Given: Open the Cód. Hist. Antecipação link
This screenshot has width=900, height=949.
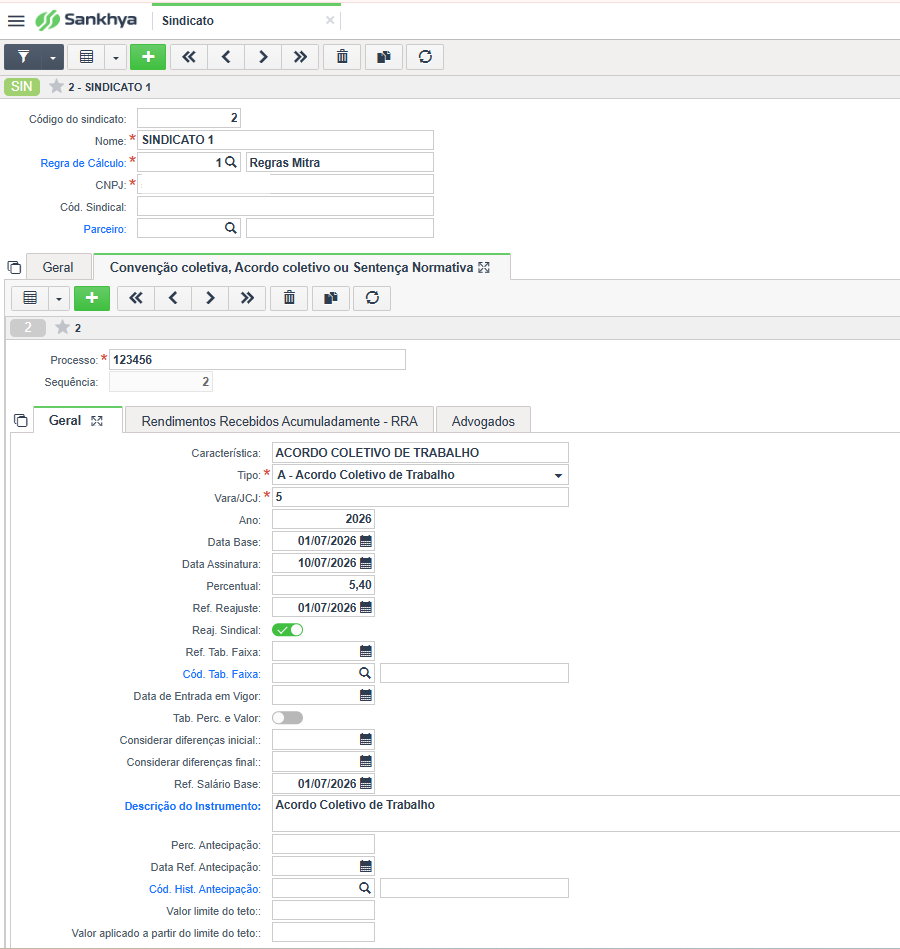Looking at the screenshot, I should pos(205,889).
